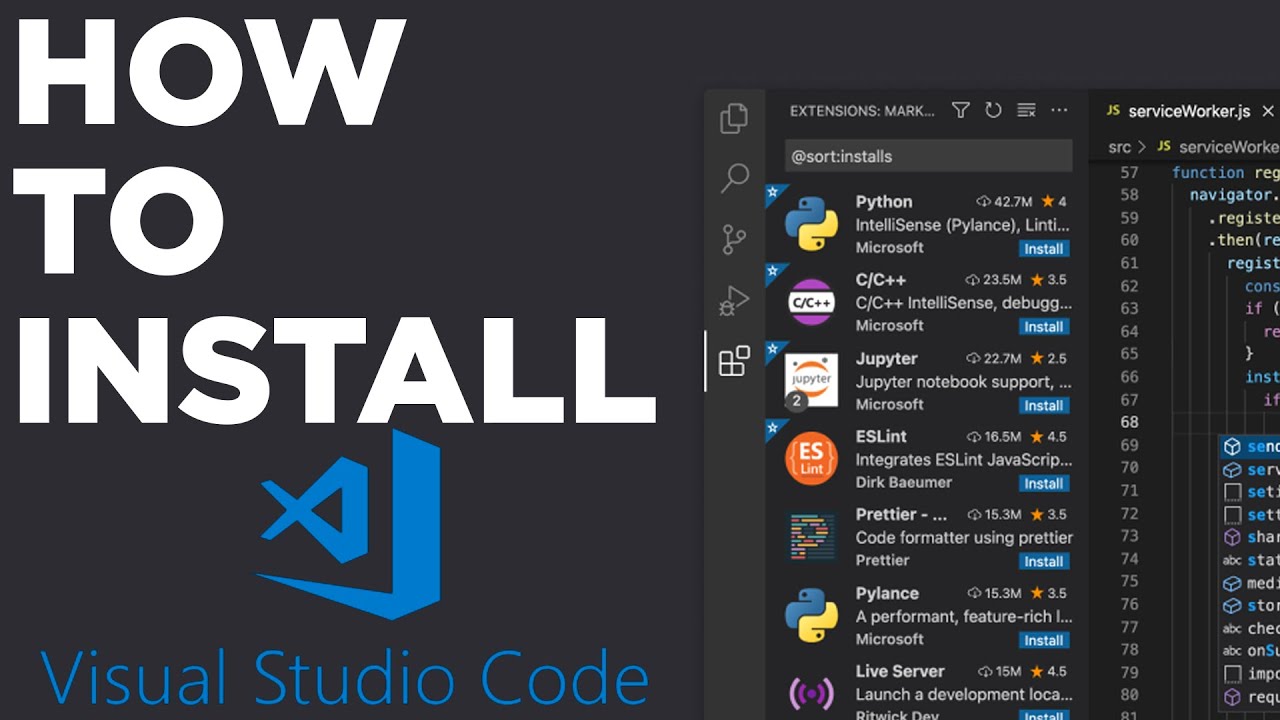The width and height of the screenshot is (1280, 720).
Task: Click the C/C++ extension logo
Action: point(811,302)
